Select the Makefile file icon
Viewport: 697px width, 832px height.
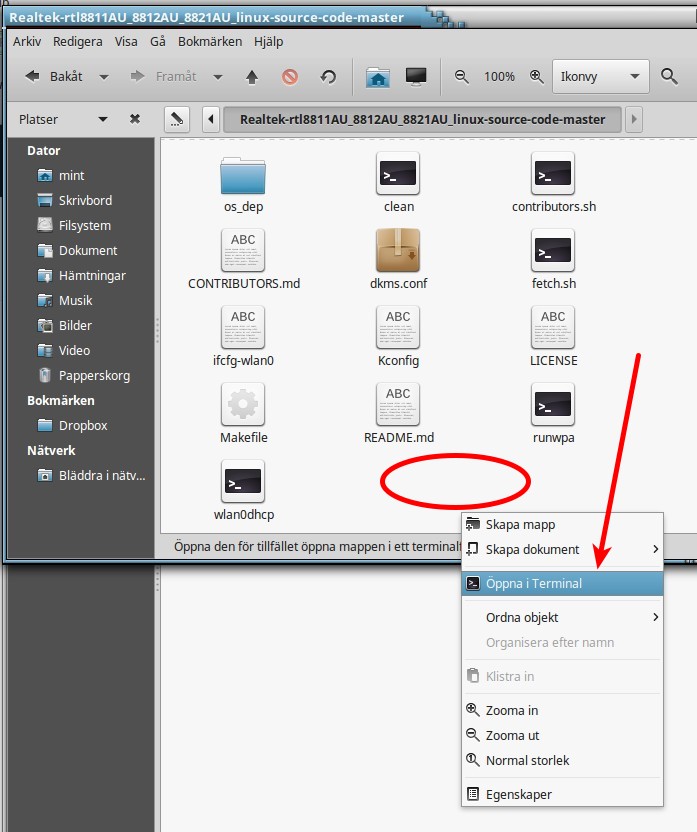(243, 404)
